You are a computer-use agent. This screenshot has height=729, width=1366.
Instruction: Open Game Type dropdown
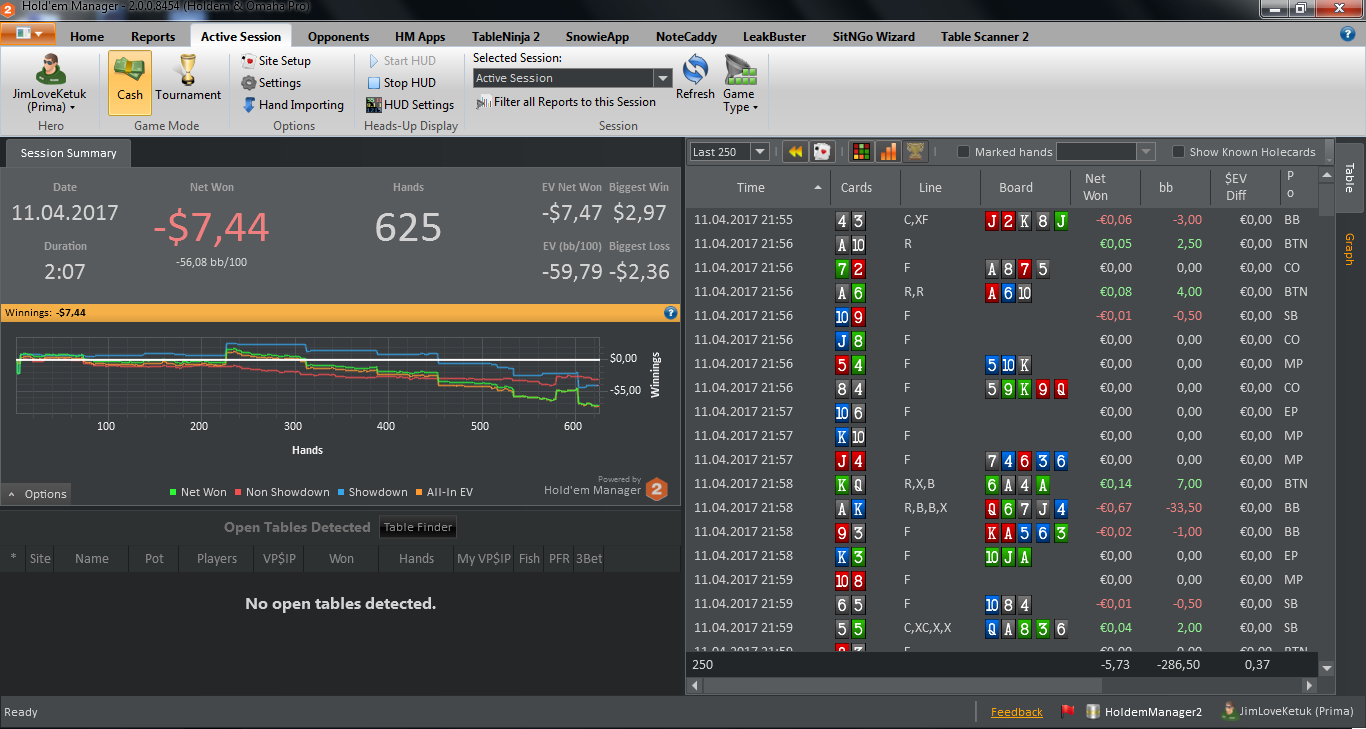click(739, 84)
